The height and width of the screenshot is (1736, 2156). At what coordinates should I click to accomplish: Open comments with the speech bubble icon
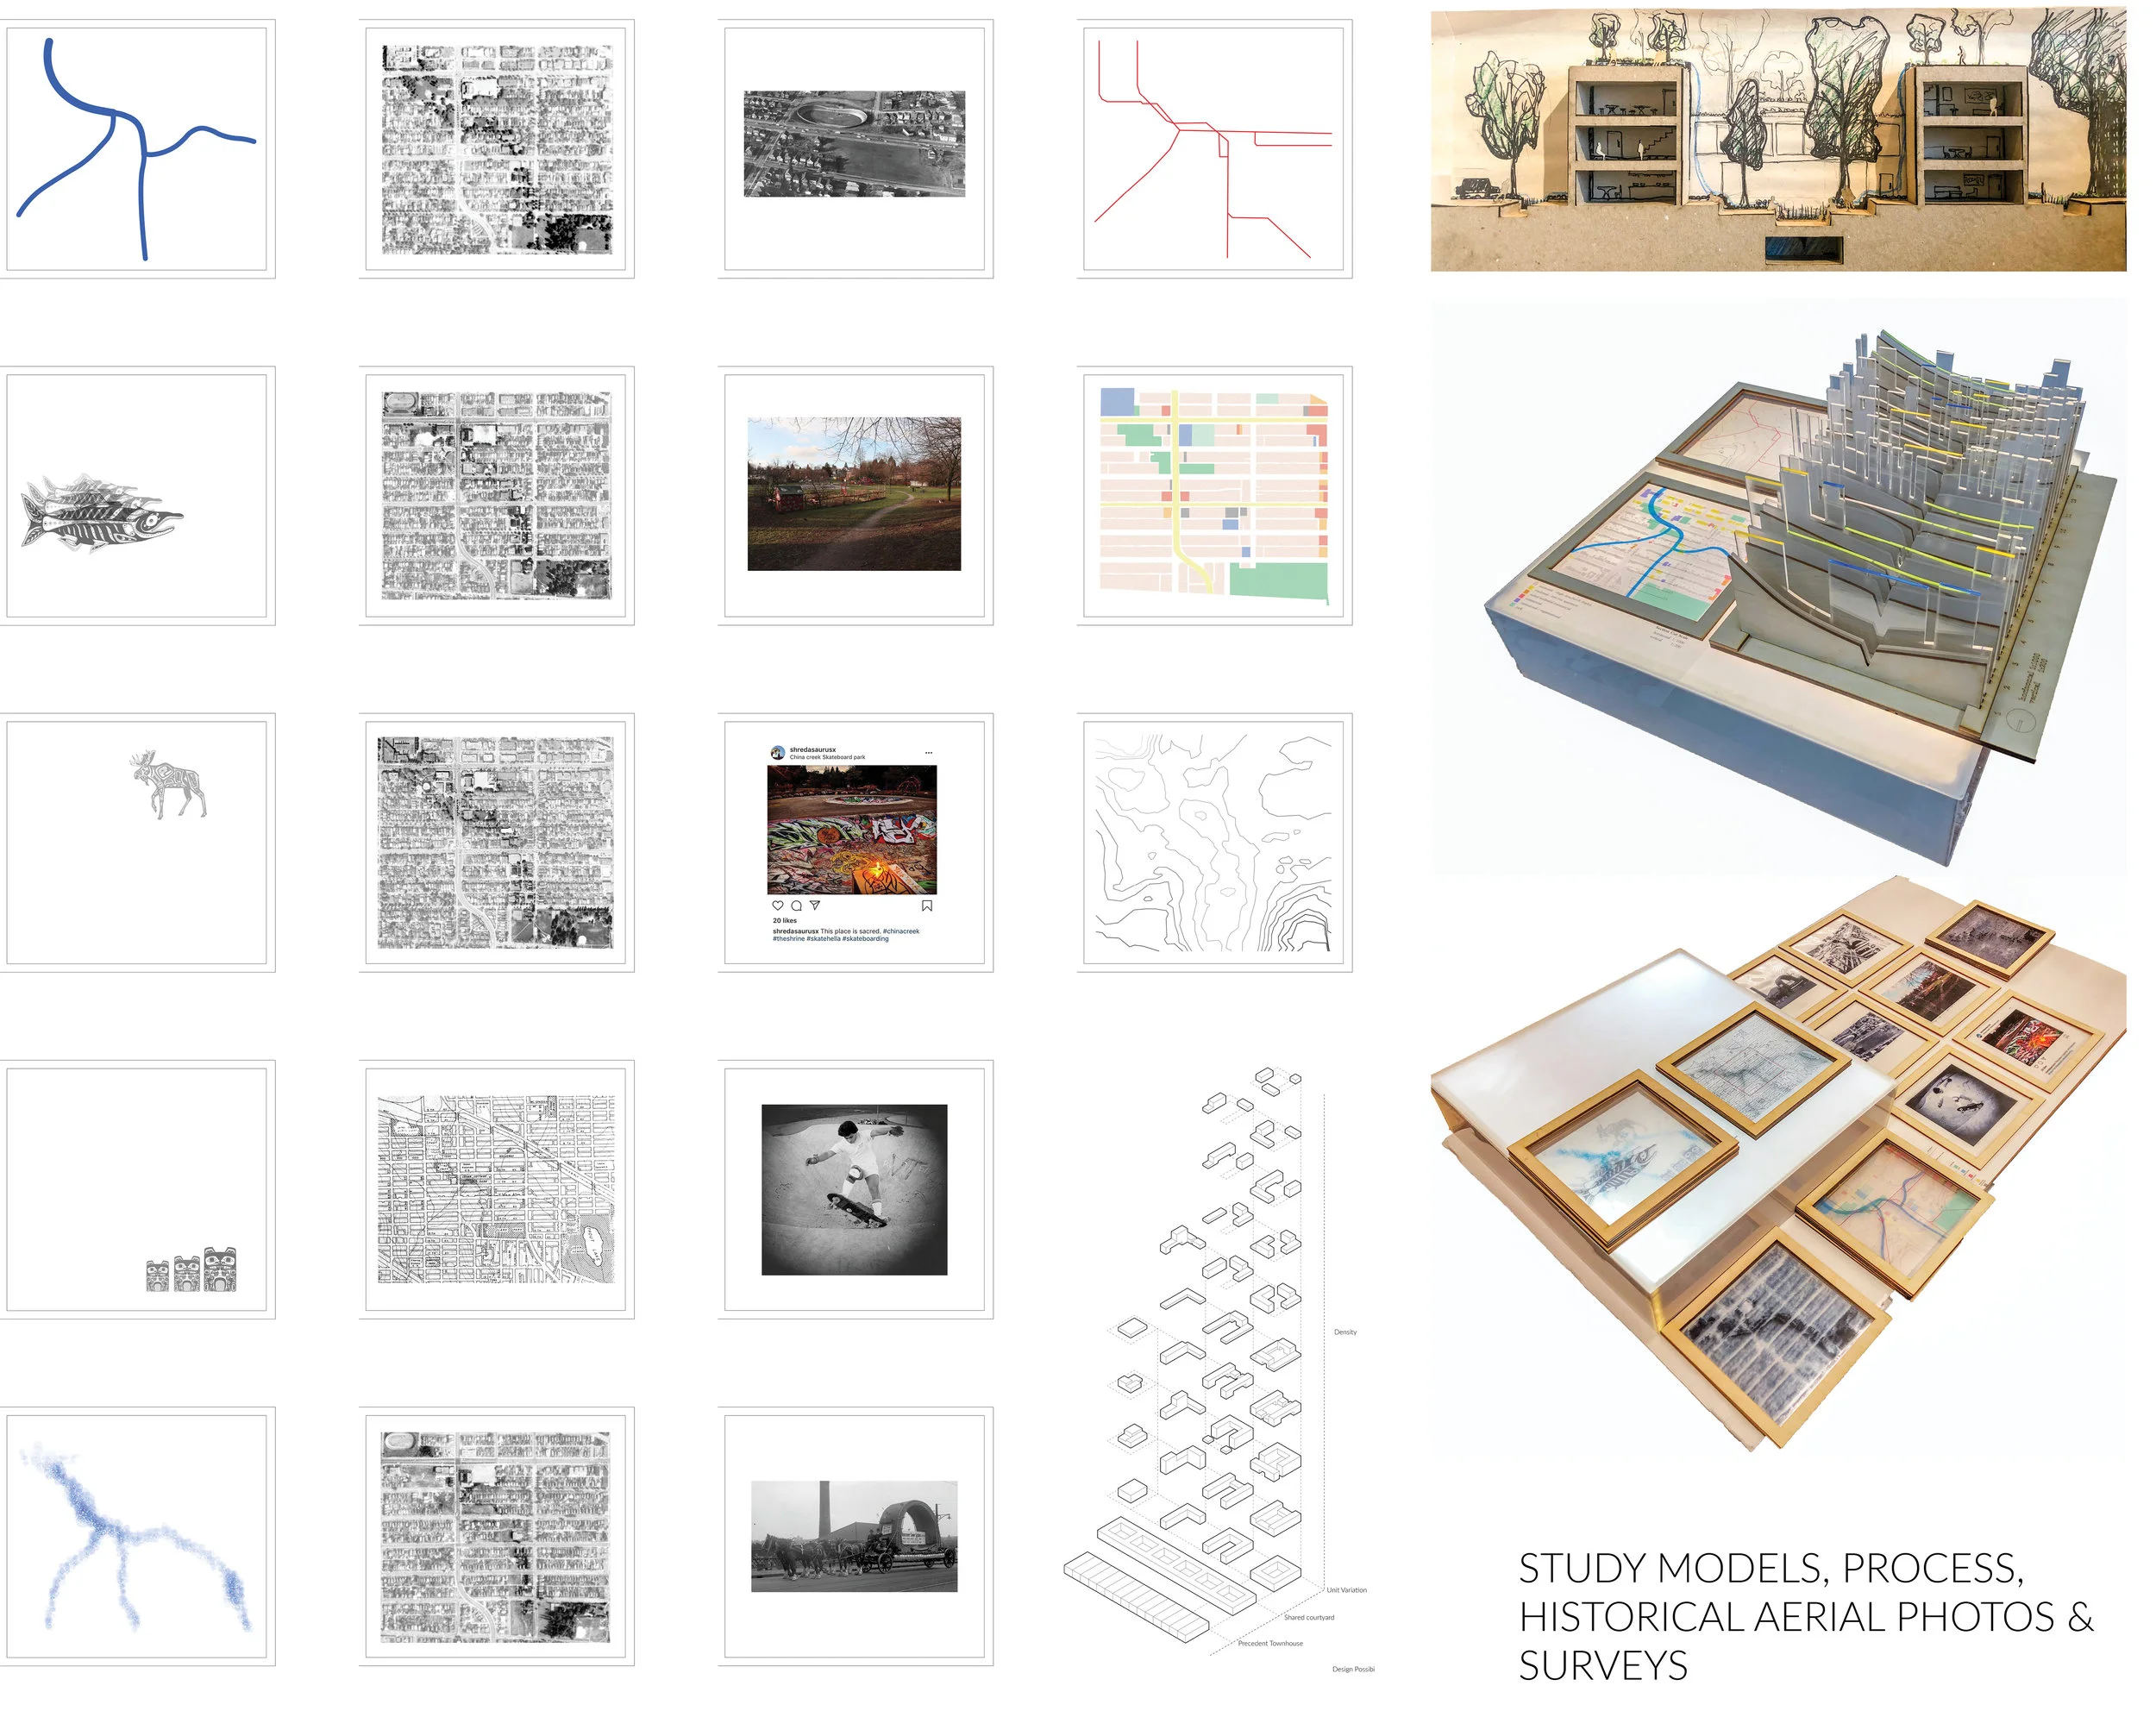[x=796, y=906]
